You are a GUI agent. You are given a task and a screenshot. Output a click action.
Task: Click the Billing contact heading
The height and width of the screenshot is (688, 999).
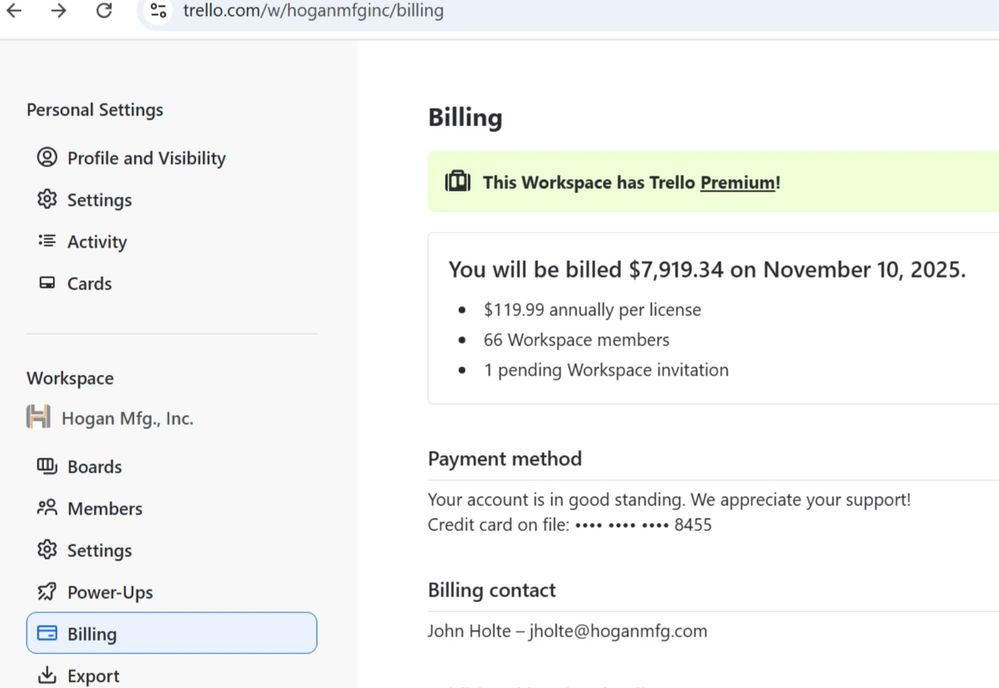tap(492, 591)
